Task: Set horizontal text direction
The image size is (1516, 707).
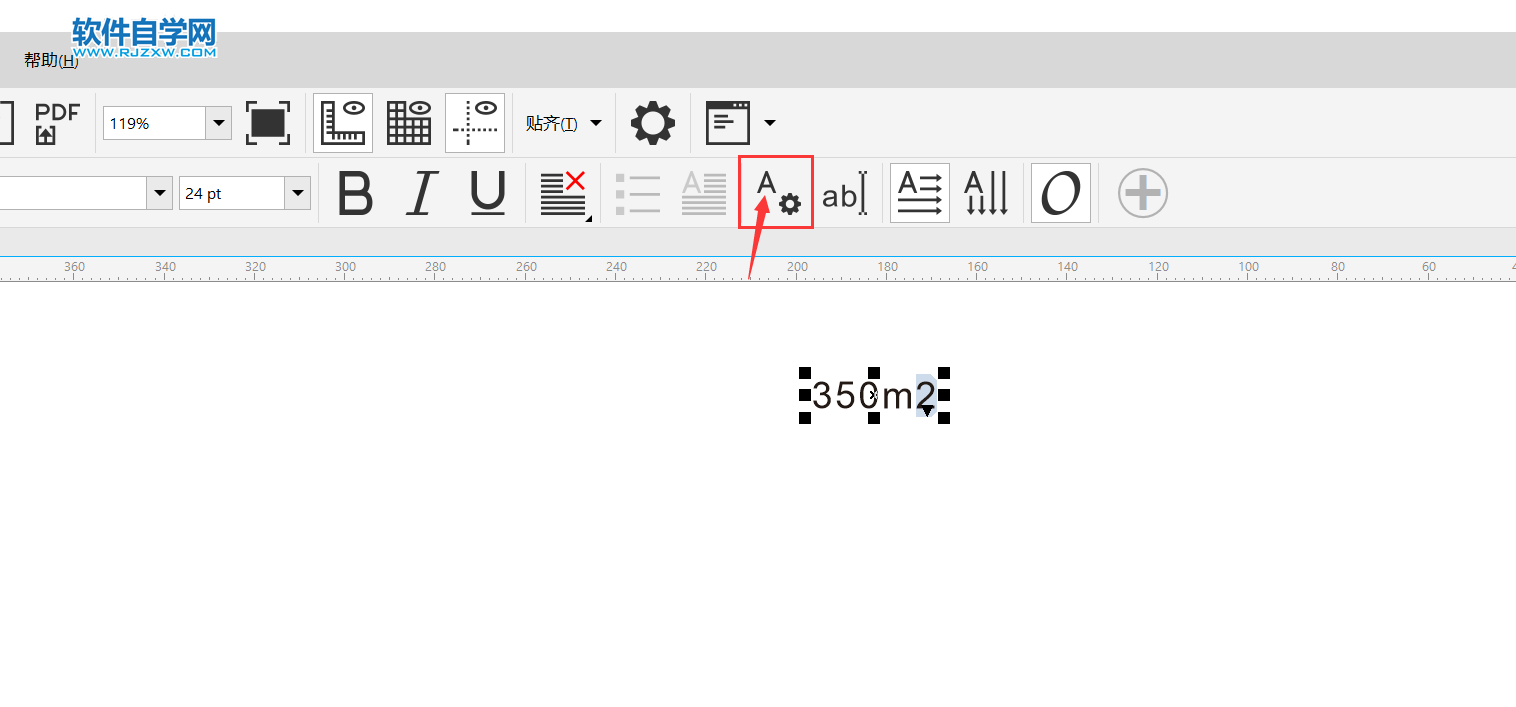Action: point(919,193)
